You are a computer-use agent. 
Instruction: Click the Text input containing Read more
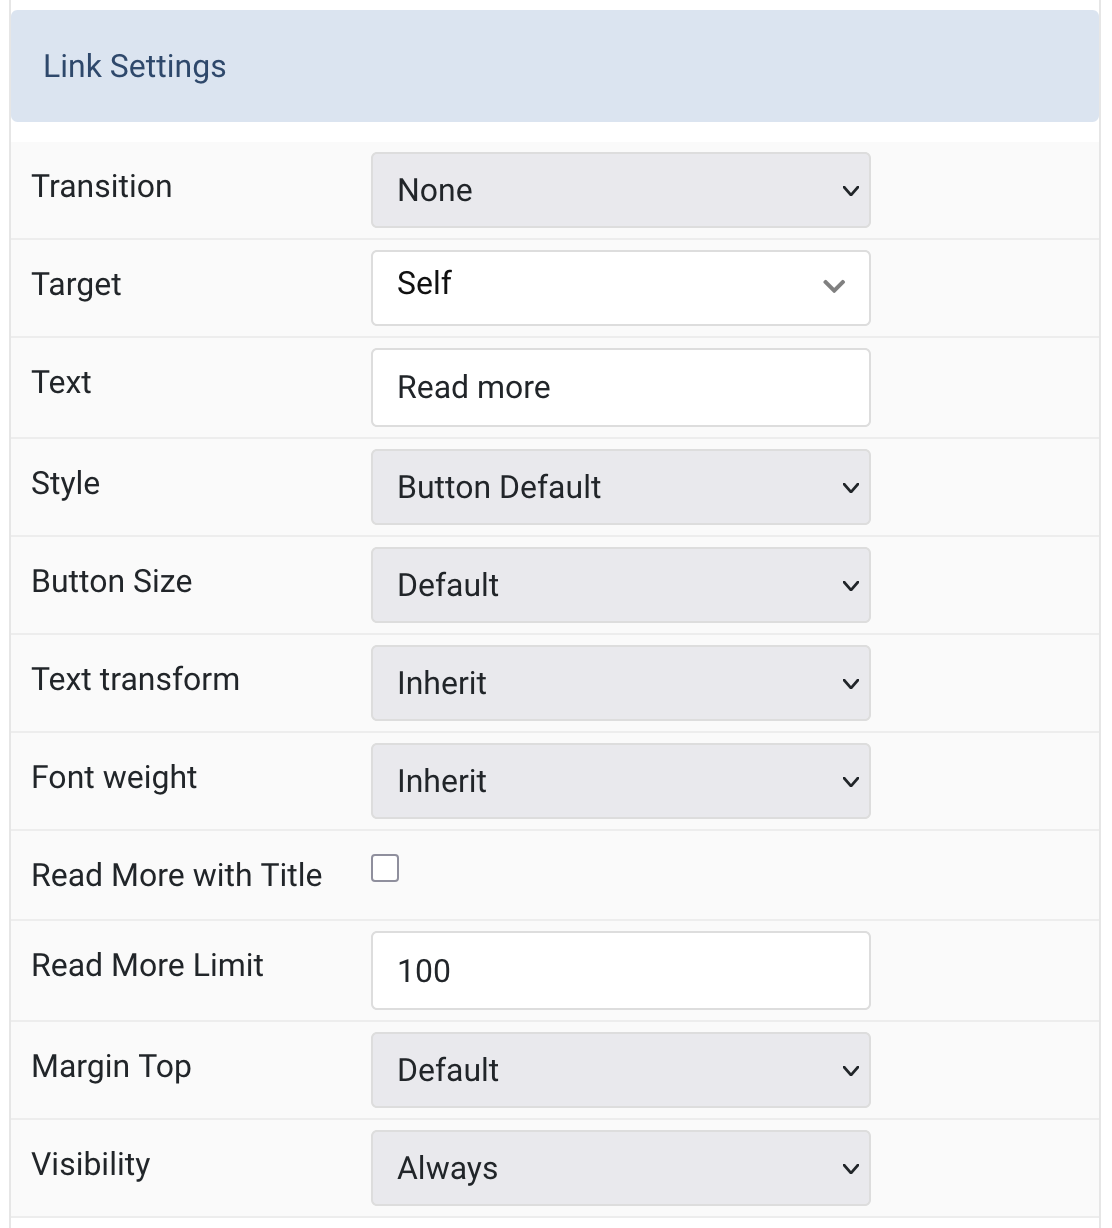tap(620, 387)
